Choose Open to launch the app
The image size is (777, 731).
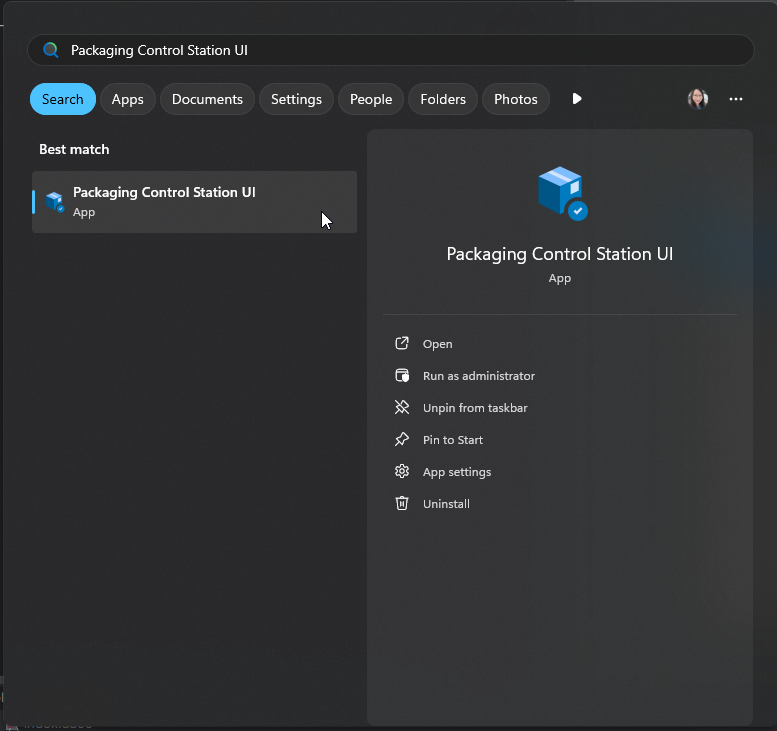[x=437, y=344]
